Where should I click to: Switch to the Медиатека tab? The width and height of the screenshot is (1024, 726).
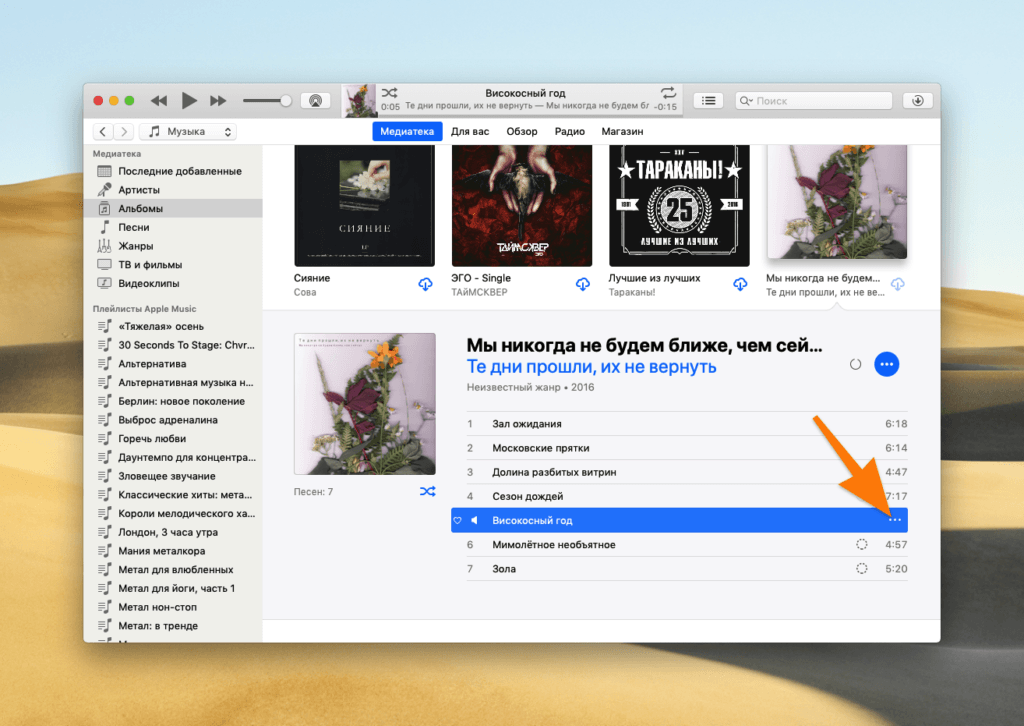click(x=407, y=131)
